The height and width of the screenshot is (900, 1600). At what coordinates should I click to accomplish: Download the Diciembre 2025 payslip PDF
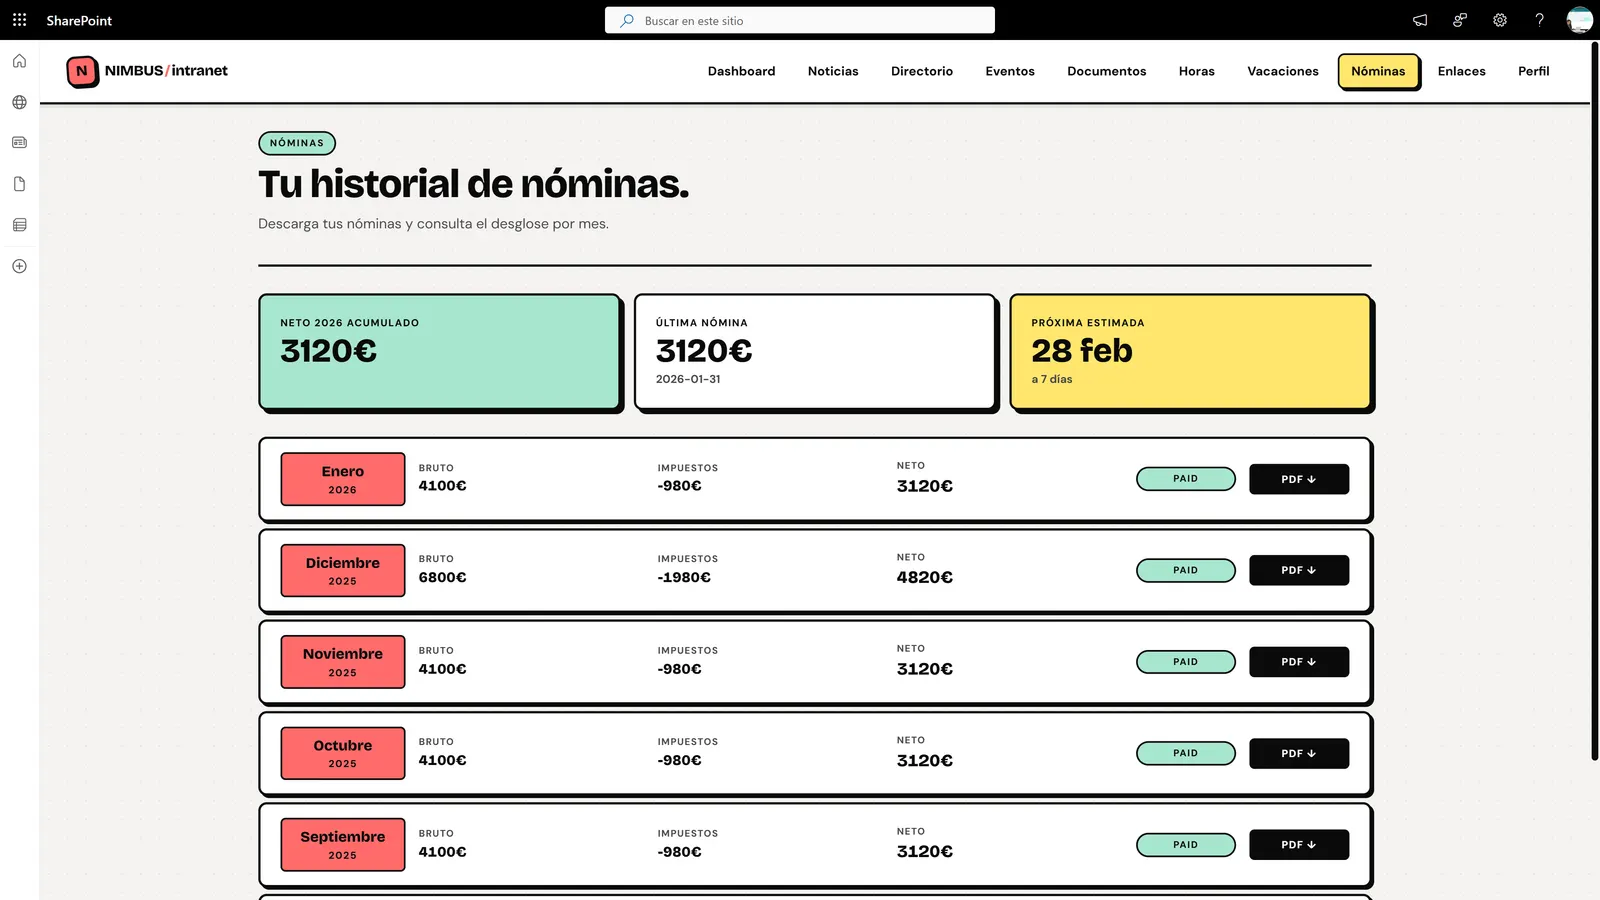click(x=1299, y=570)
